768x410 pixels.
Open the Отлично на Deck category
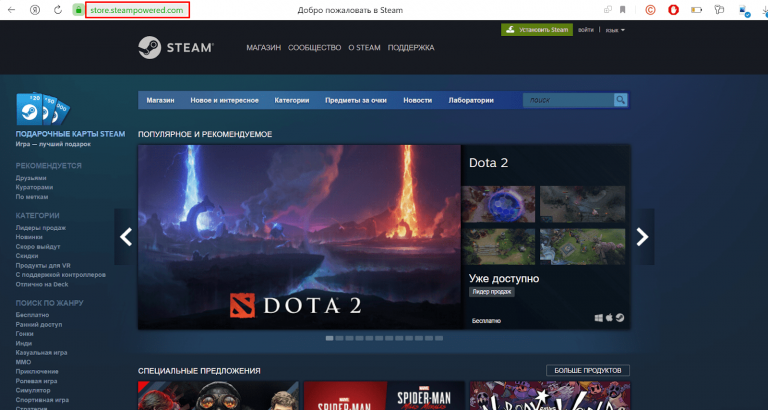(x=42, y=284)
